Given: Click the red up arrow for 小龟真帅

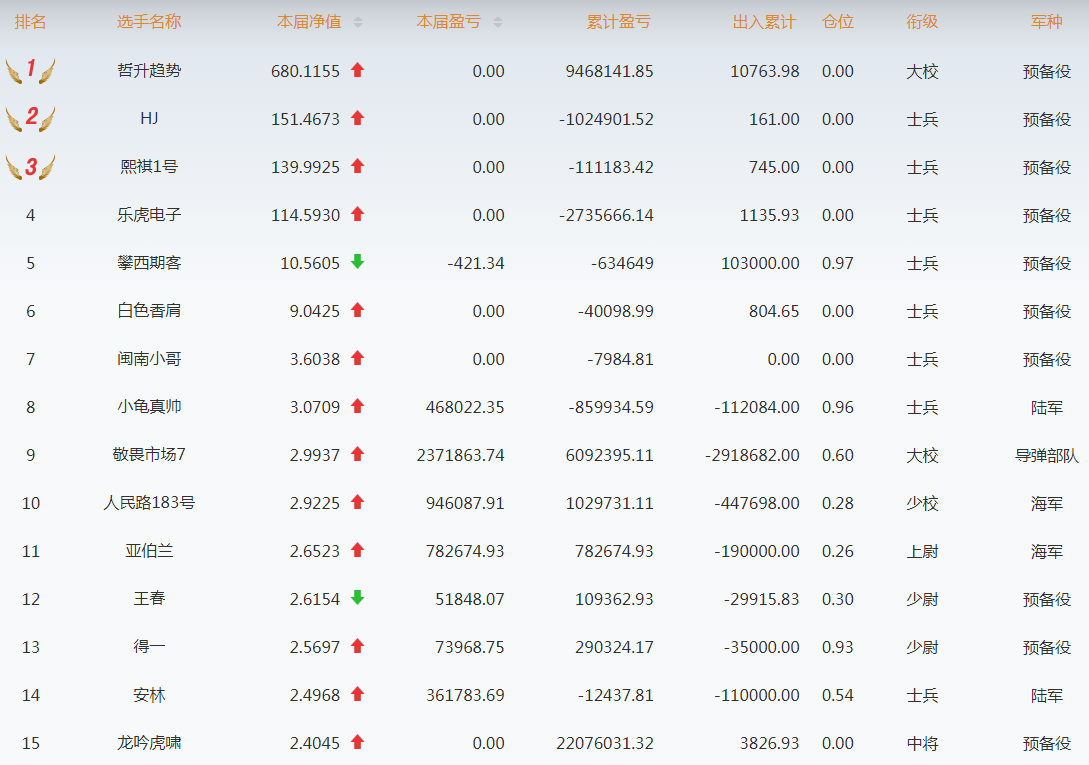Looking at the screenshot, I should click(x=358, y=406).
